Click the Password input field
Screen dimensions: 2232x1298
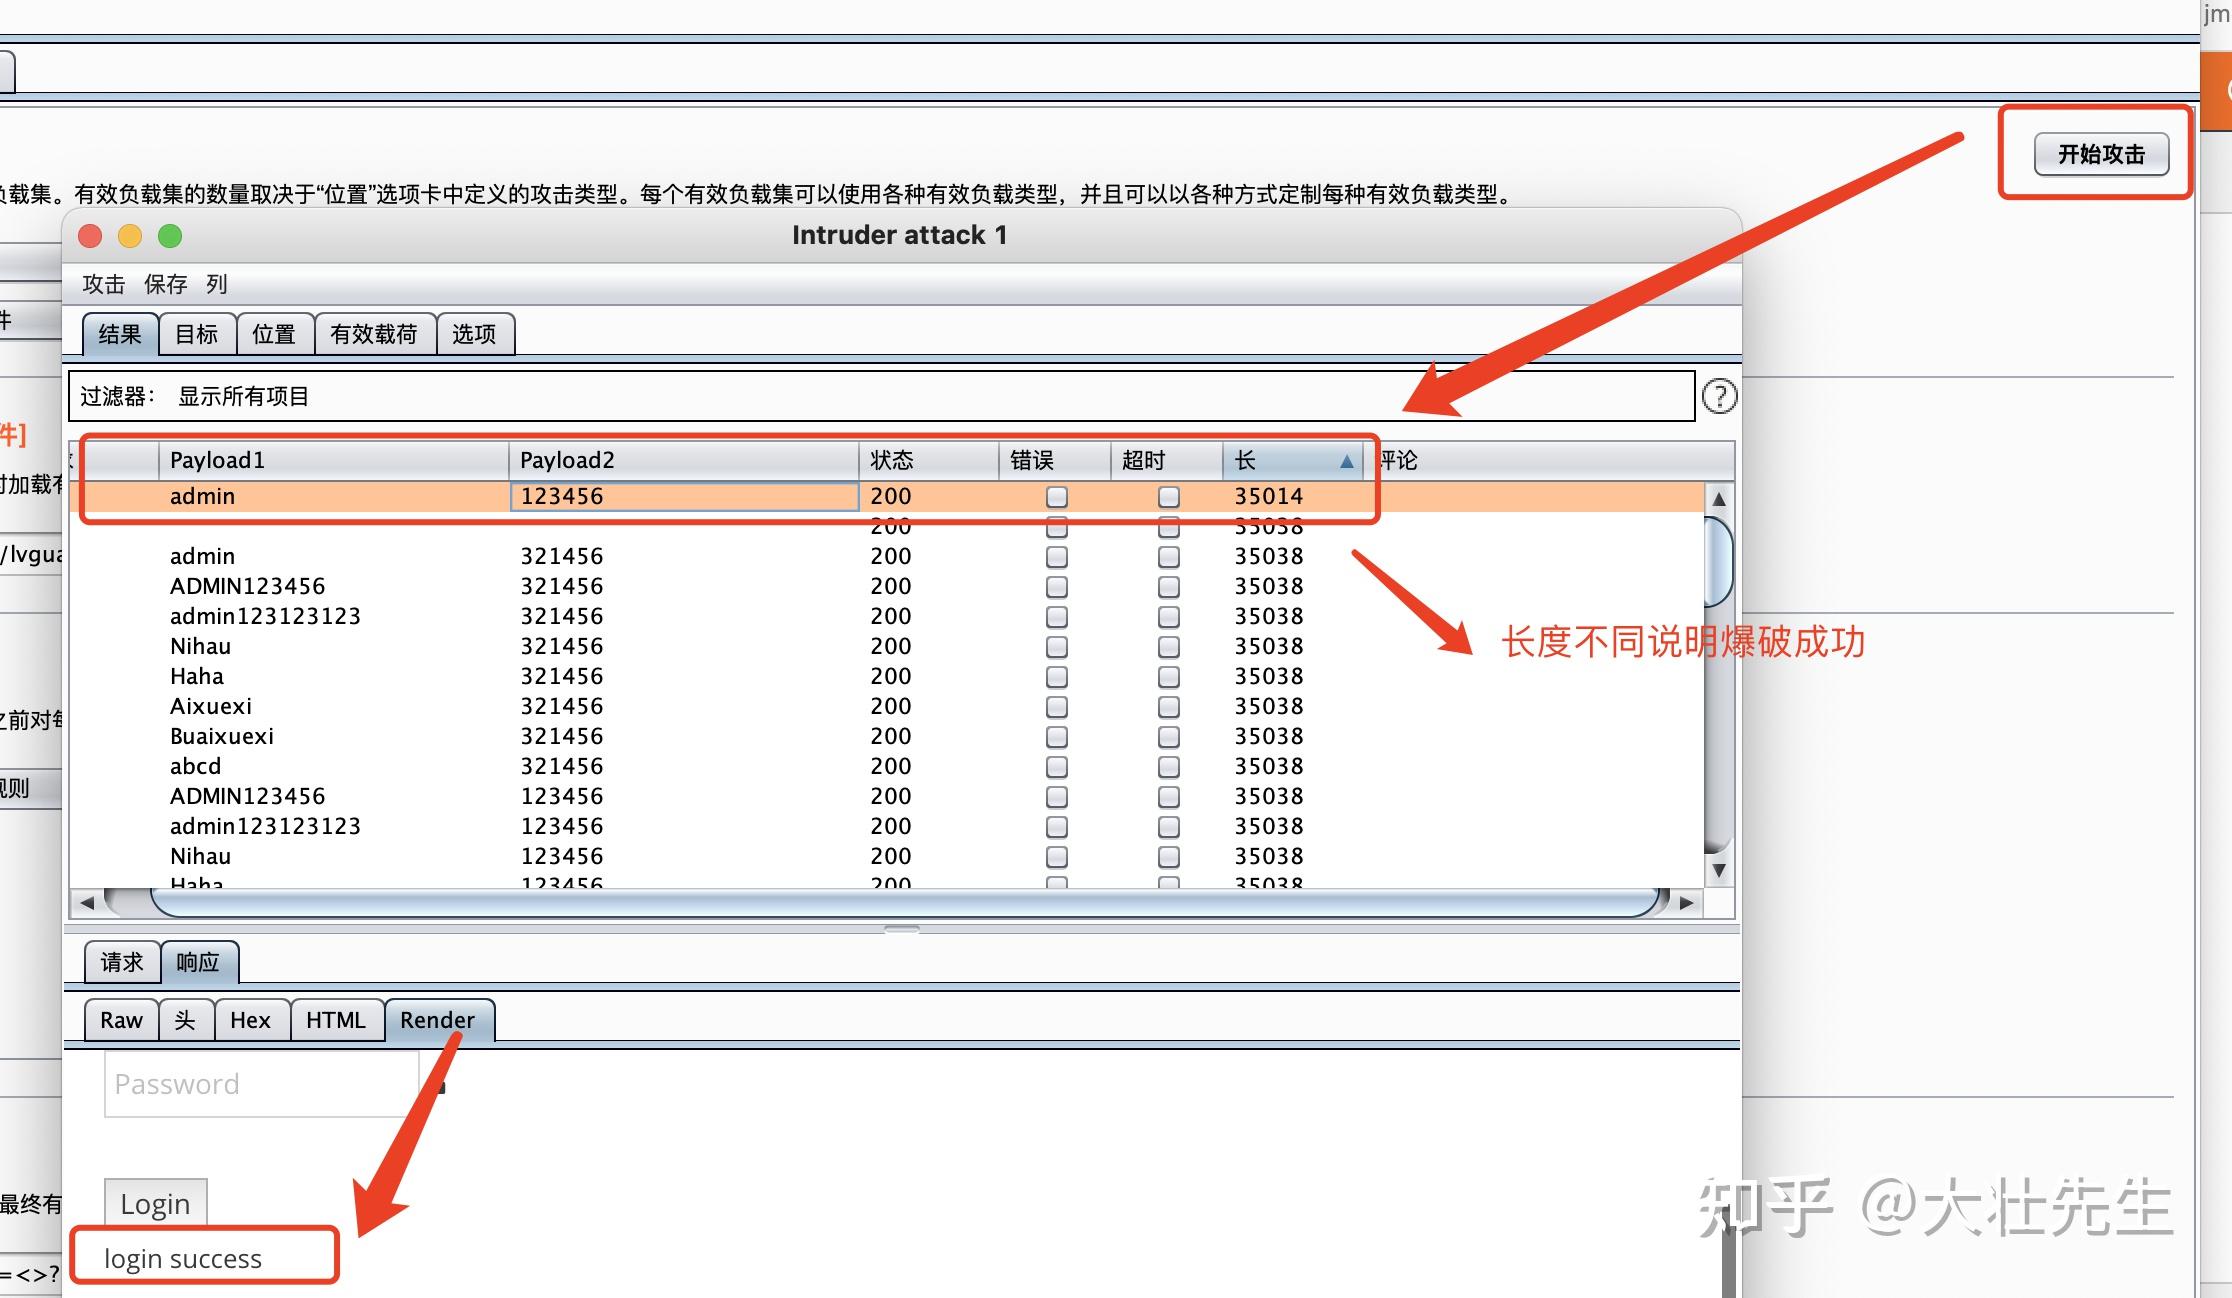click(x=261, y=1084)
